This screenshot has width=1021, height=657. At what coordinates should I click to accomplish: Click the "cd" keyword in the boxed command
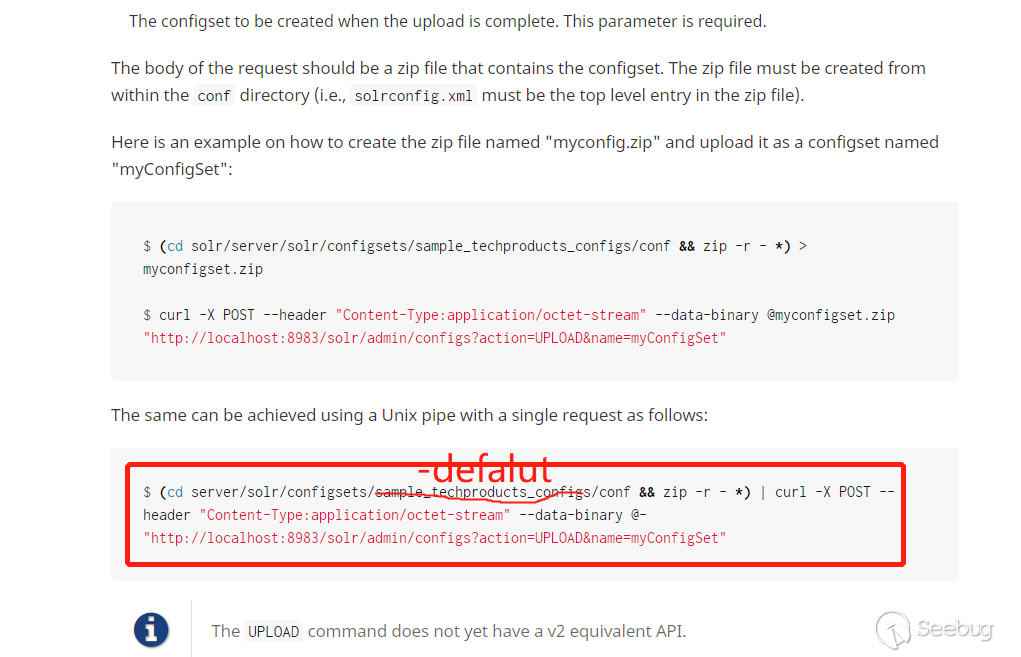(x=175, y=492)
